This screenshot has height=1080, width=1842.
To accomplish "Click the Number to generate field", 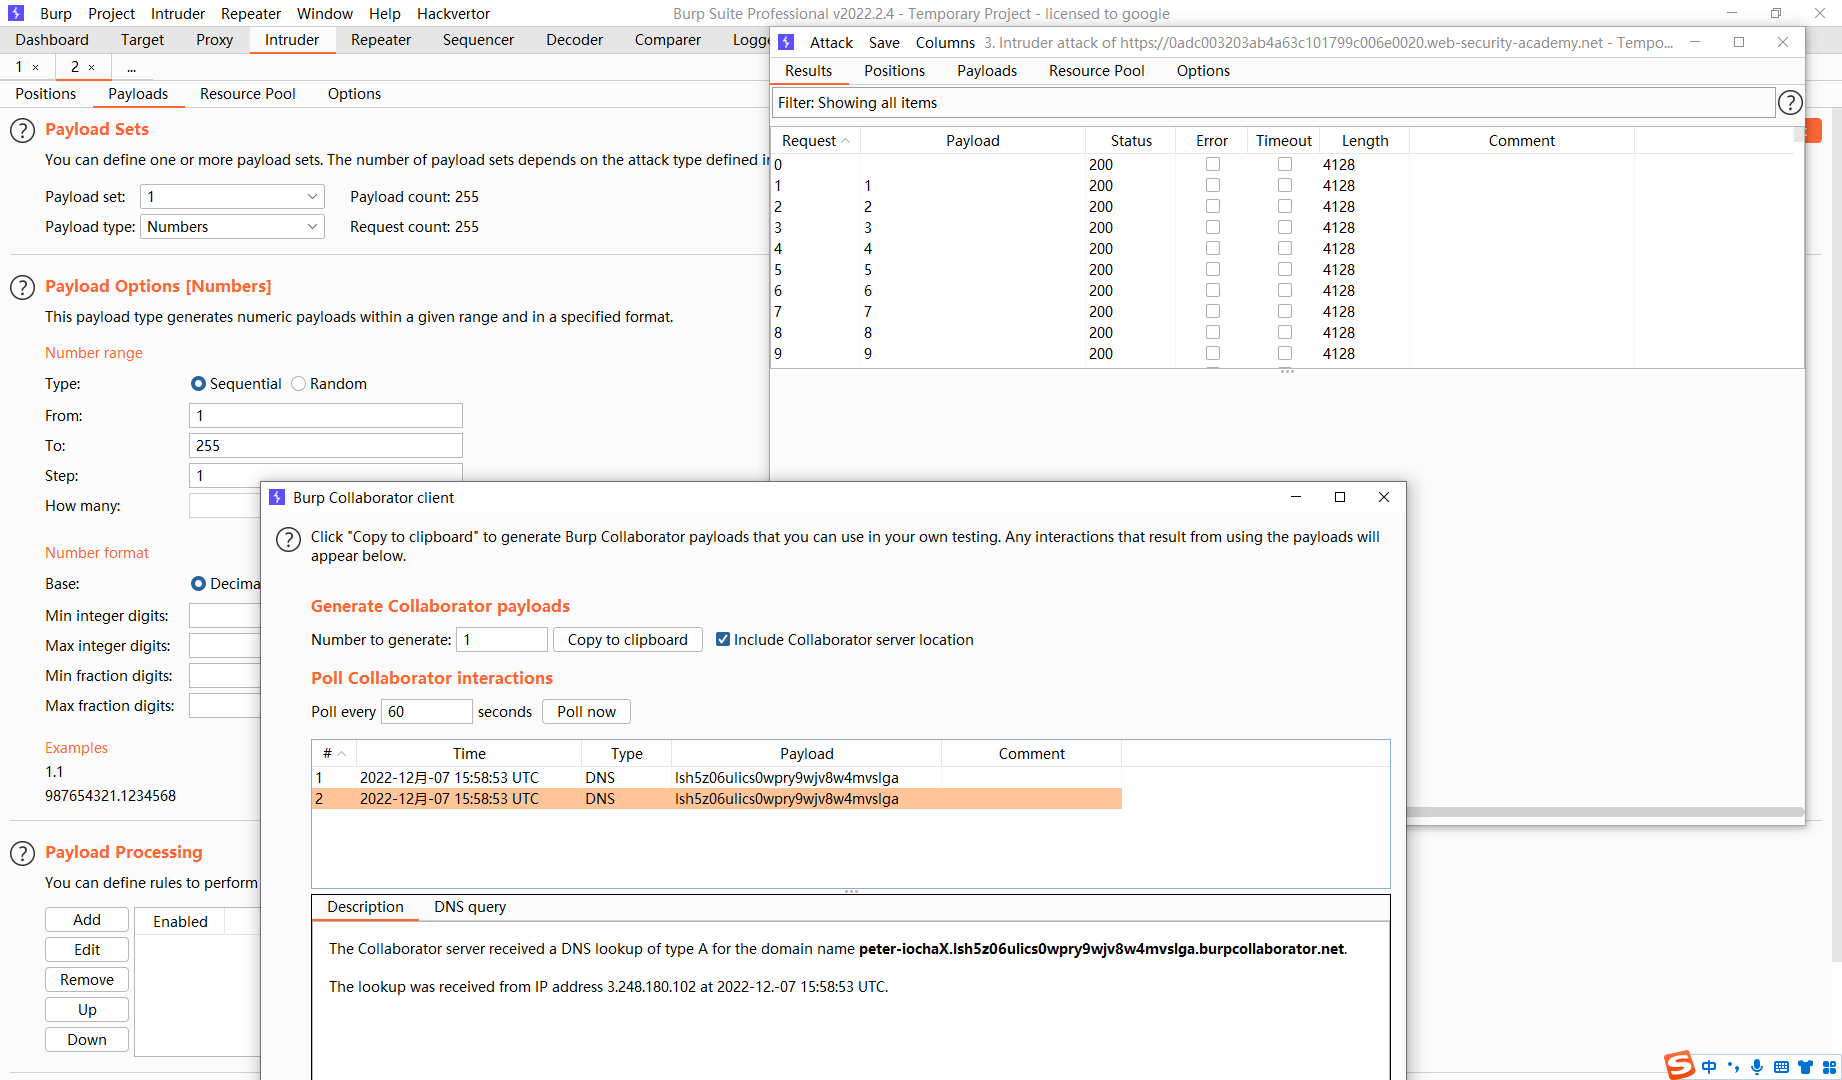I will (x=502, y=640).
